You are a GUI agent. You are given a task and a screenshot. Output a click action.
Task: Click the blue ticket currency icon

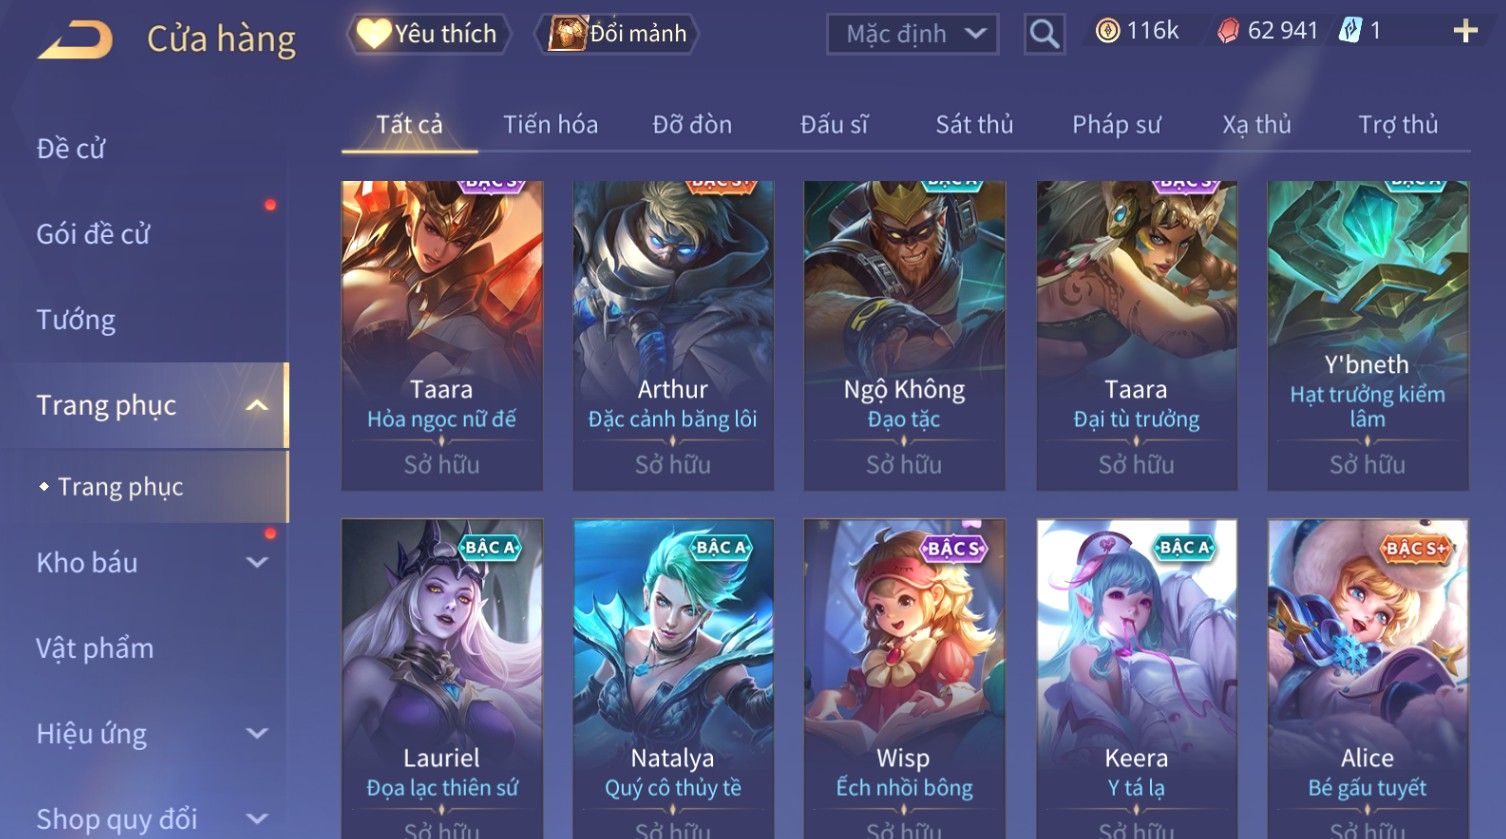pyautogui.click(x=1350, y=31)
